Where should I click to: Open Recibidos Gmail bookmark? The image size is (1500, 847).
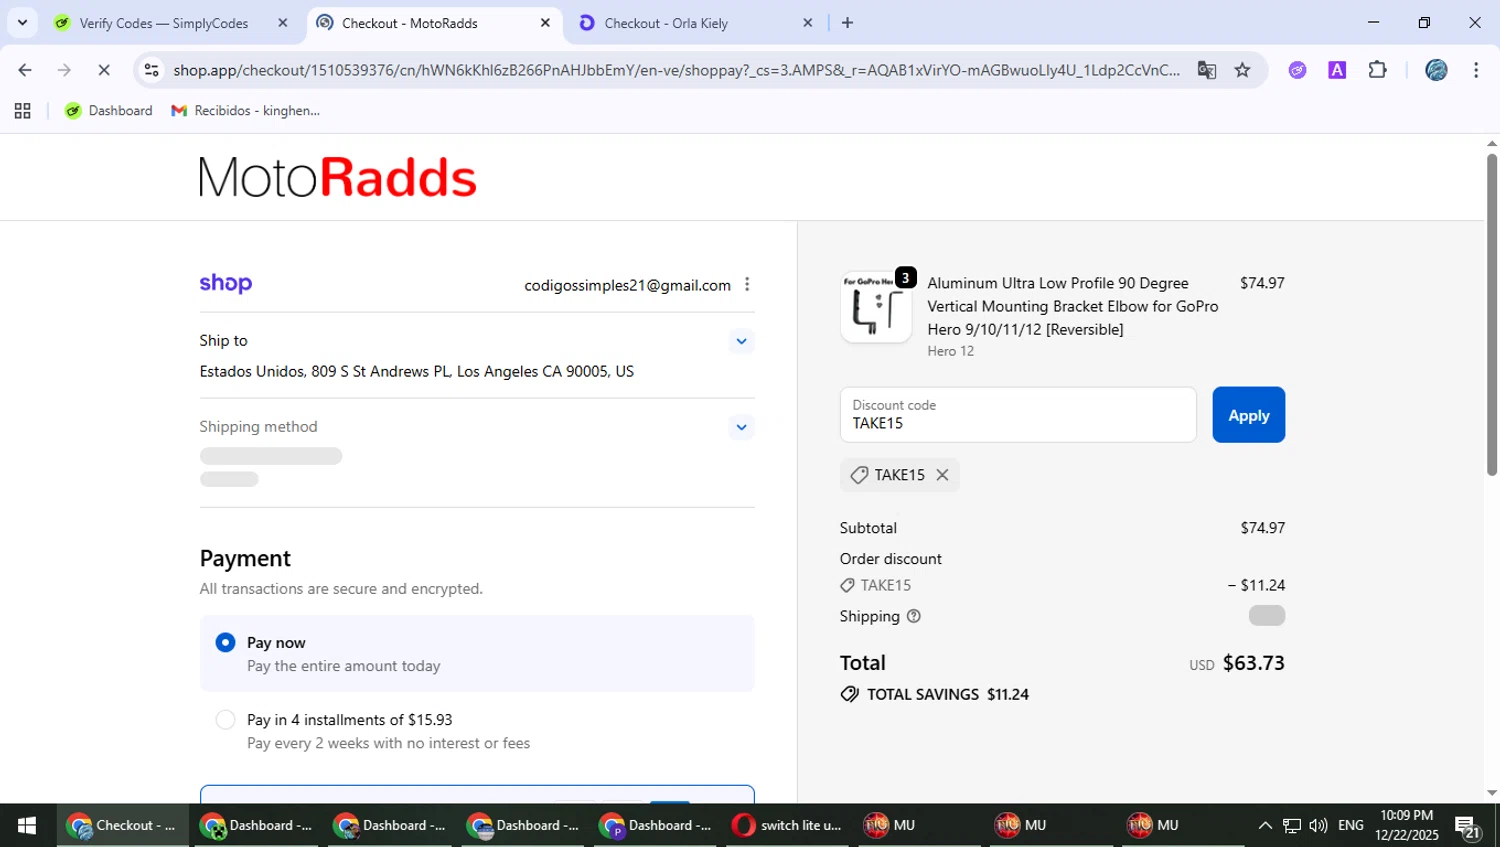(x=246, y=111)
